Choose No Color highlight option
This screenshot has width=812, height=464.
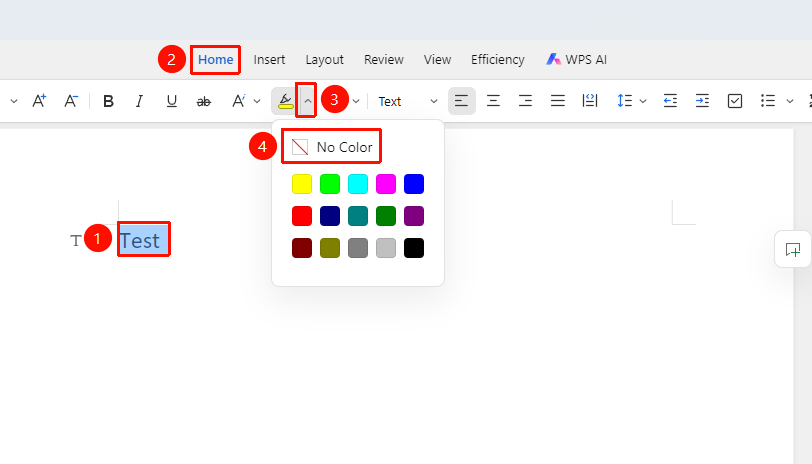331,147
